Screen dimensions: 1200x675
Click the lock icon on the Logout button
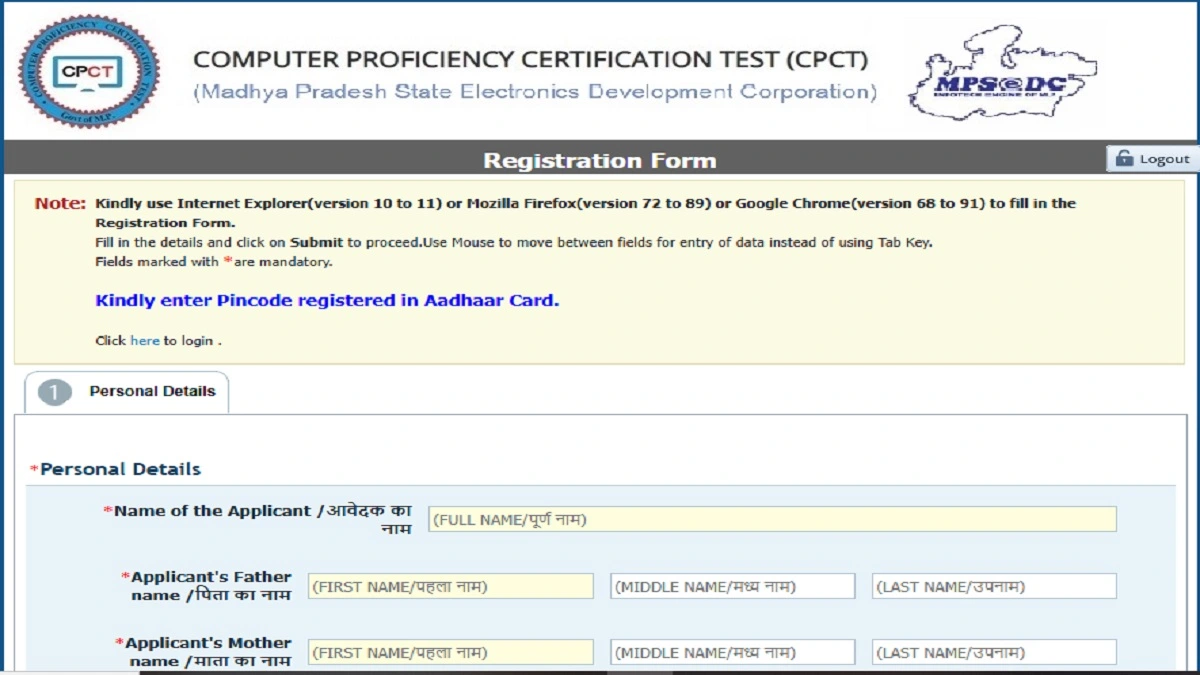(1124, 158)
